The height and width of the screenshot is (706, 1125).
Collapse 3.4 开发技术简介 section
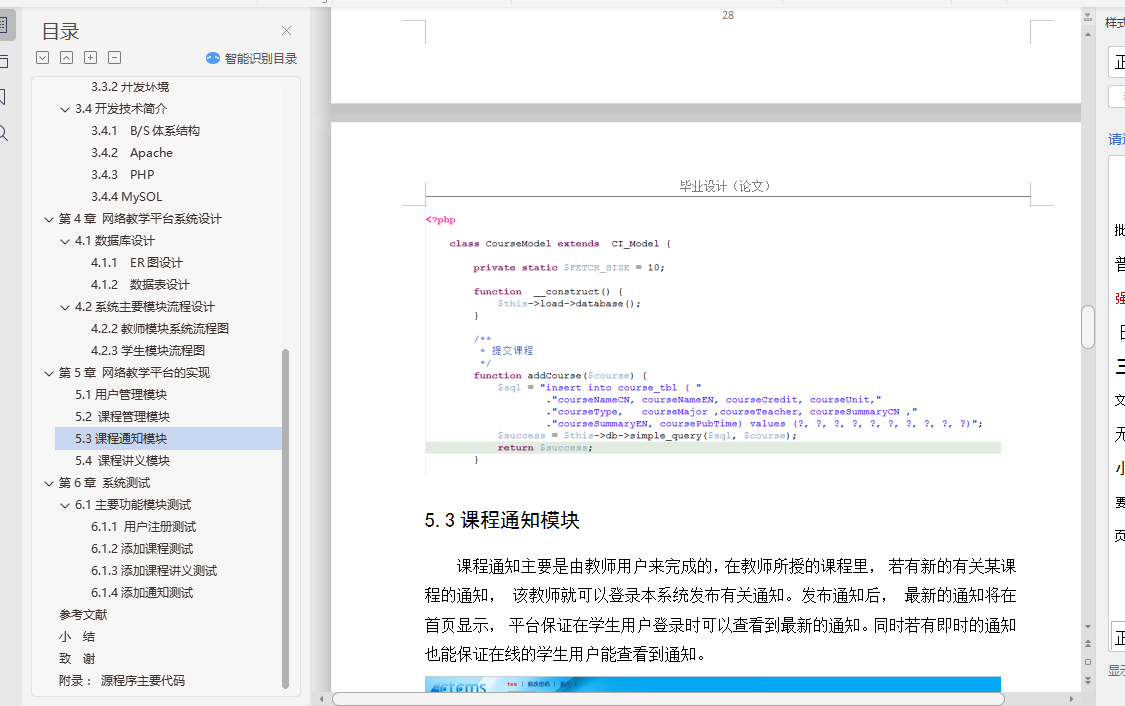(65, 109)
